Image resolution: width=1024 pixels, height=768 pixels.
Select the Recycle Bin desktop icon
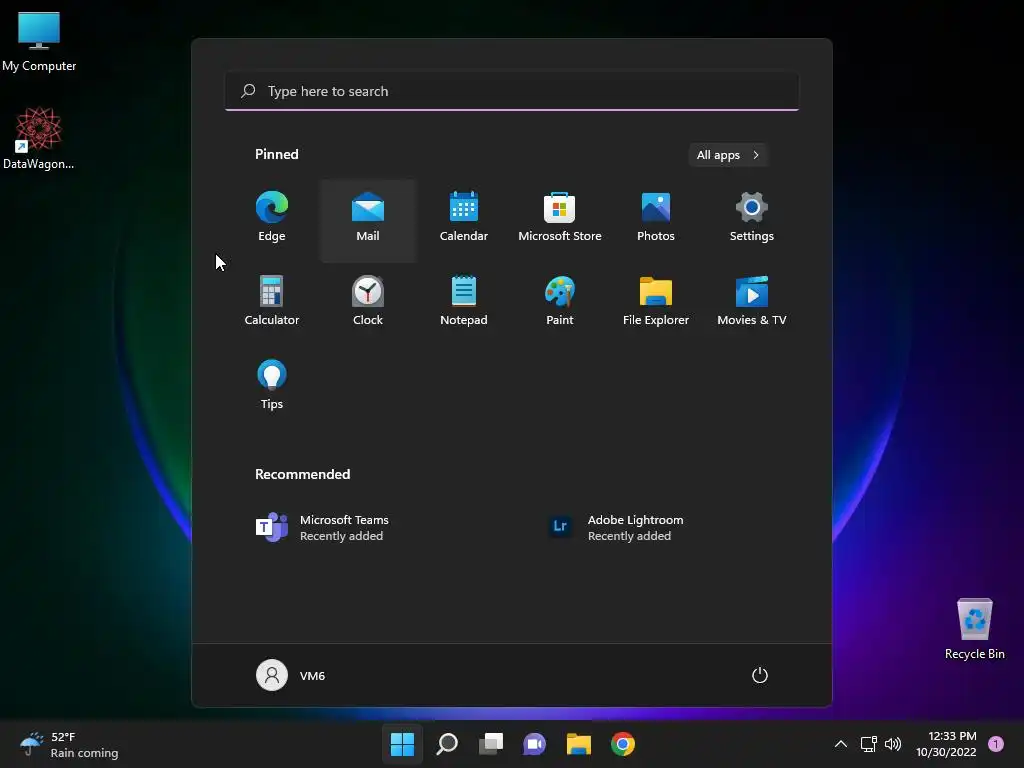click(x=974, y=630)
